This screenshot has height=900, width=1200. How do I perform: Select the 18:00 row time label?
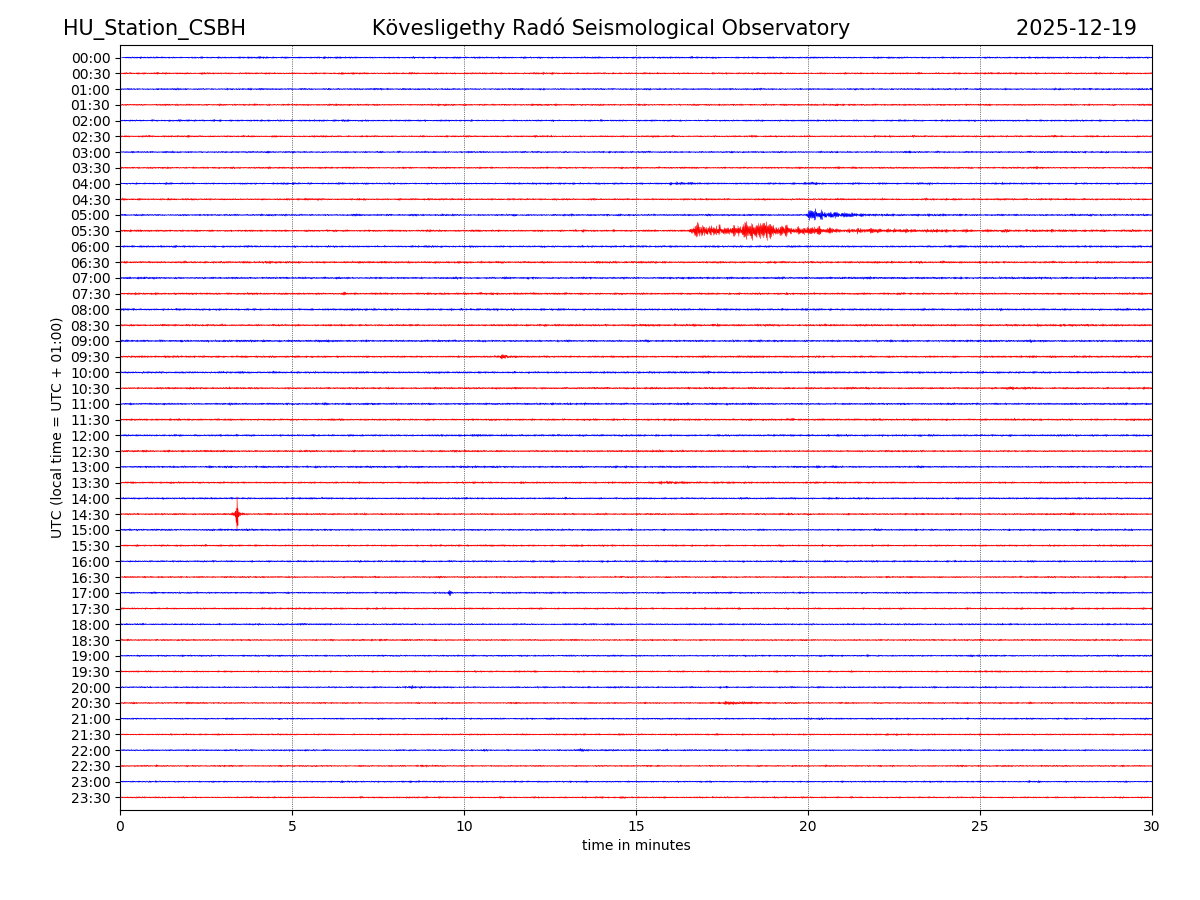coord(91,625)
